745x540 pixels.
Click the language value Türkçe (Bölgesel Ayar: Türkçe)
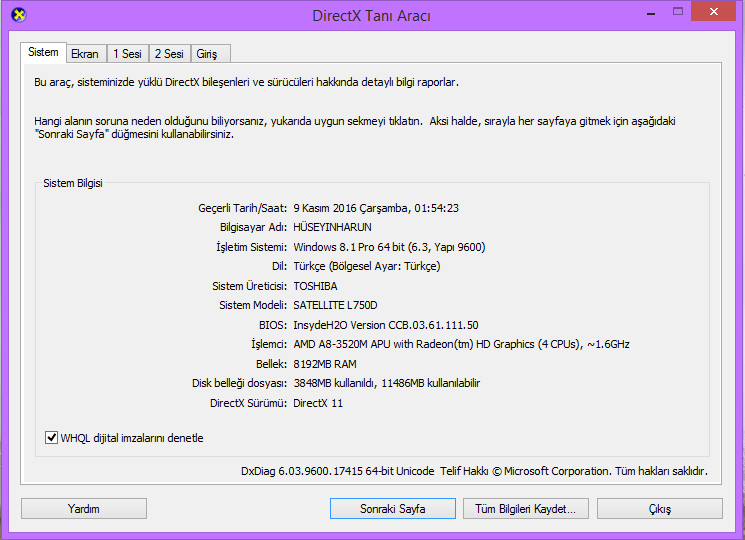click(367, 266)
